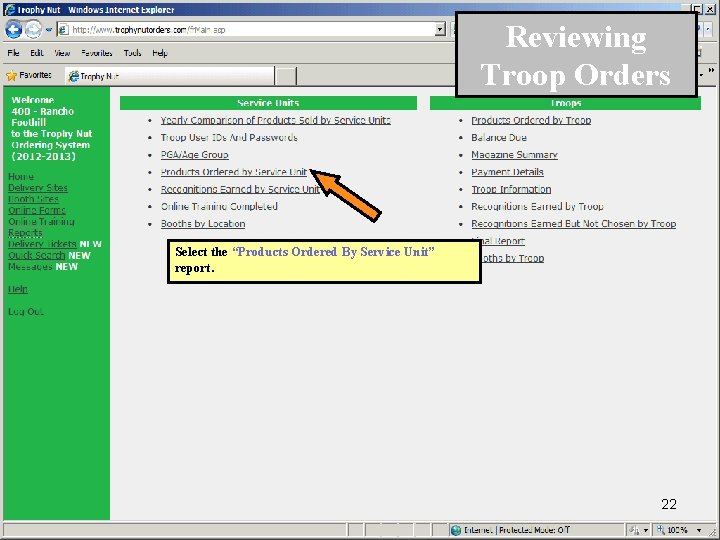
Task: Open the Favorites menu
Action: tap(96, 53)
